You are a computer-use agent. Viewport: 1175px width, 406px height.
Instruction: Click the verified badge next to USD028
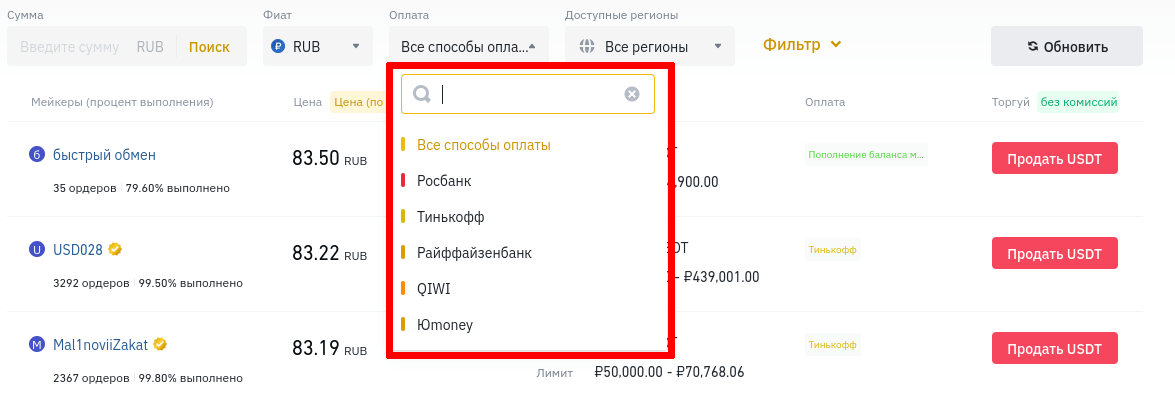click(116, 249)
